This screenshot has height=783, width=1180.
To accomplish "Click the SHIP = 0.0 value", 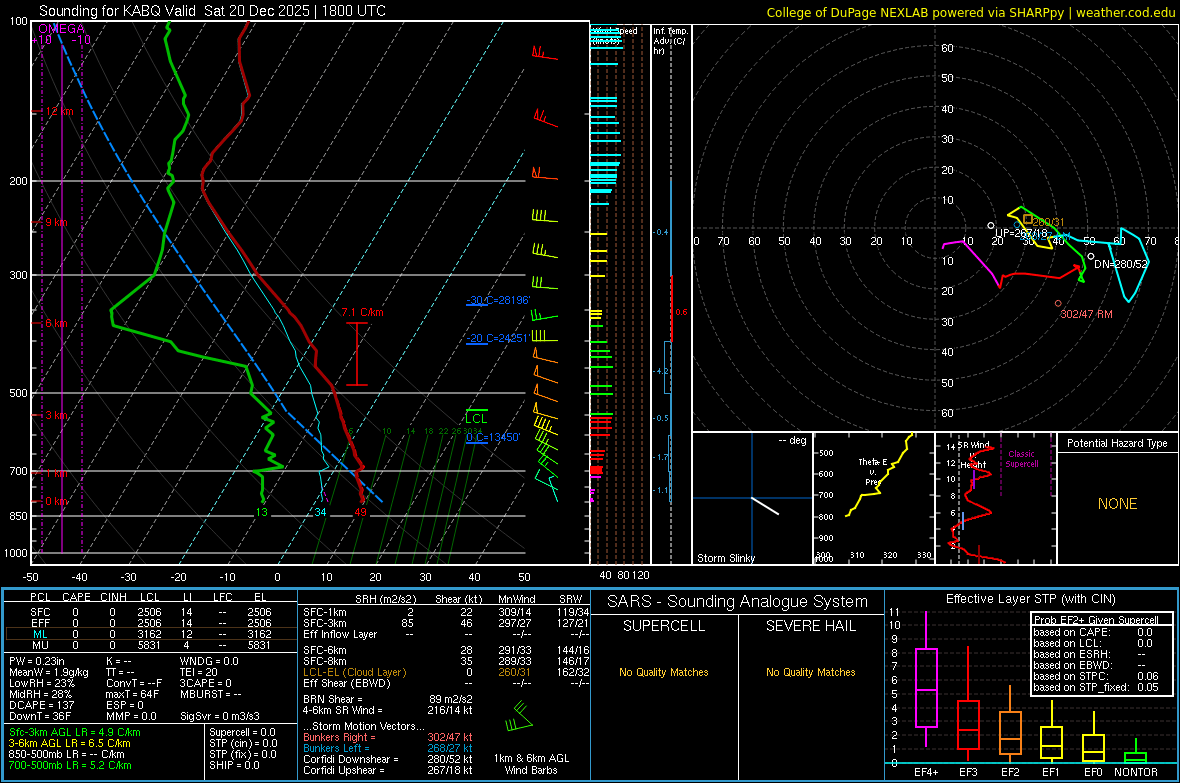I will click(234, 765).
